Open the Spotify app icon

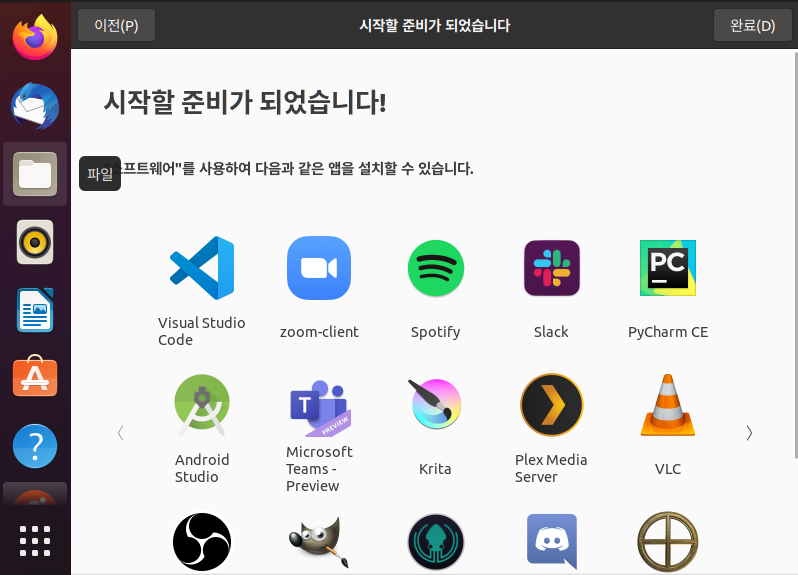[436, 268]
